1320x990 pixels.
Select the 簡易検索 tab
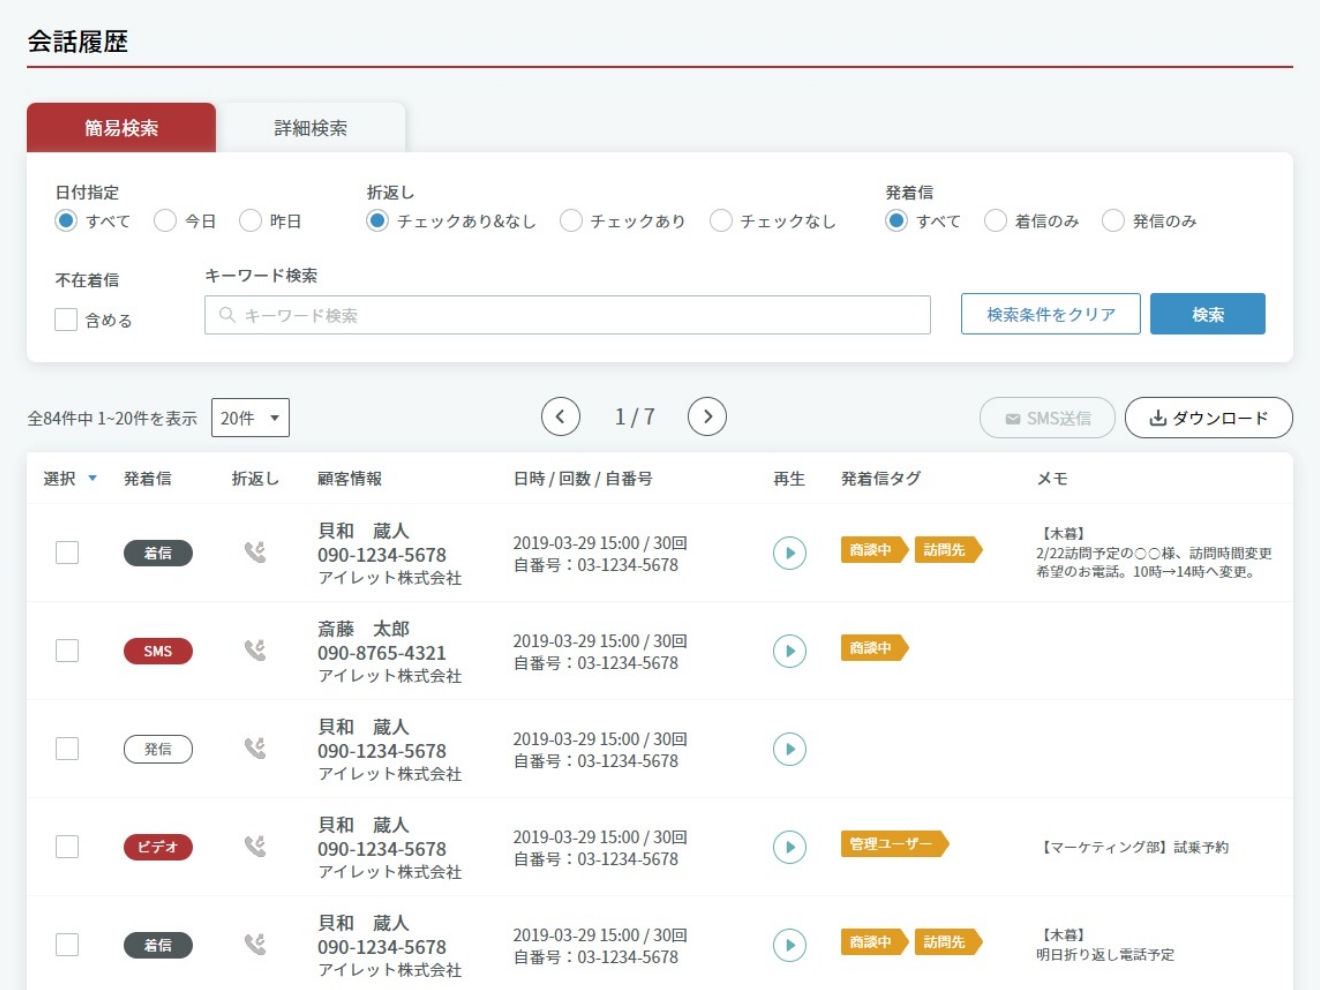[121, 128]
